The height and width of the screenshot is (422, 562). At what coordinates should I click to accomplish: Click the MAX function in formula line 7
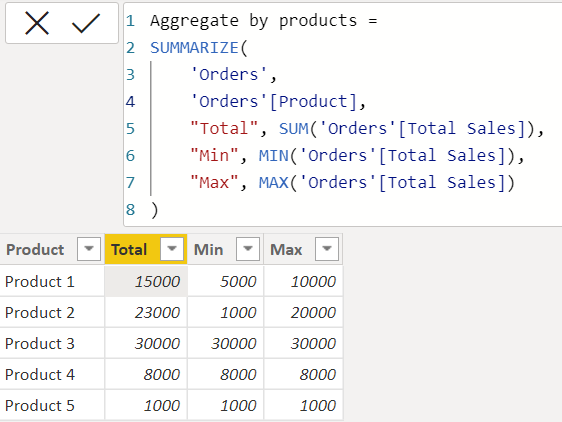point(273,182)
